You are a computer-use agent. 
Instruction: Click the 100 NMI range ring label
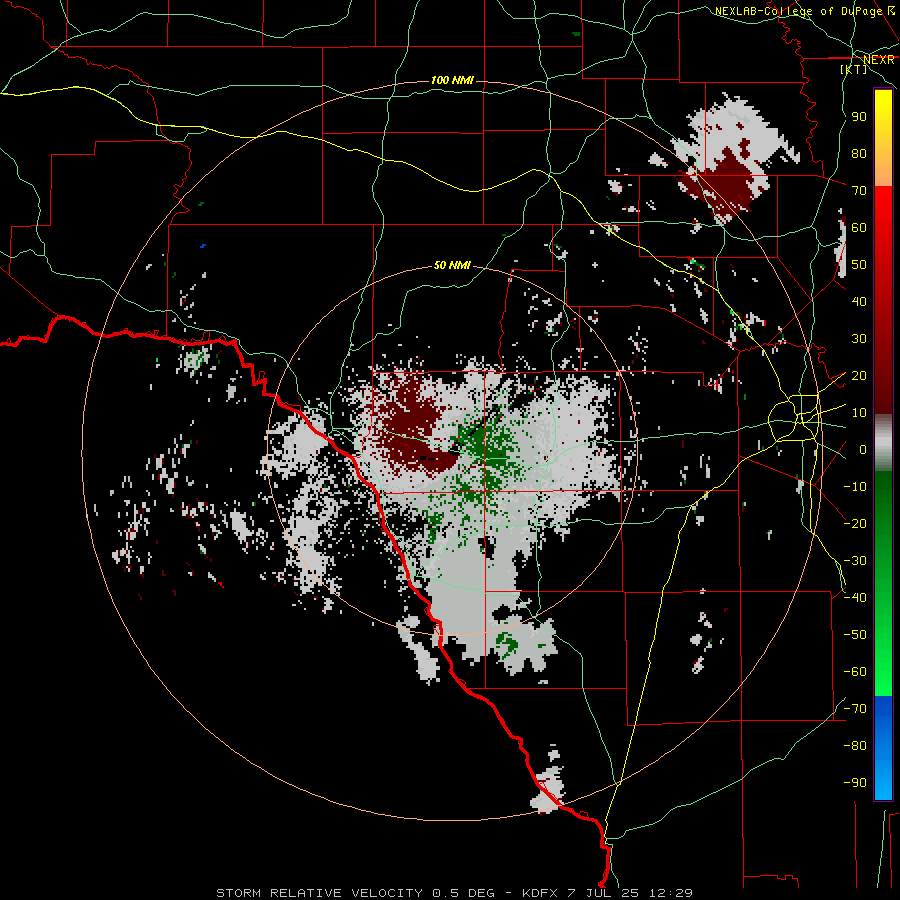click(452, 80)
